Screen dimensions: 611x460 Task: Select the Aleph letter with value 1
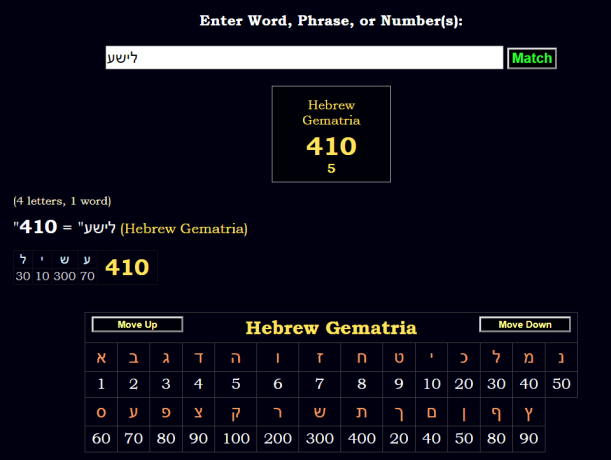101,358
